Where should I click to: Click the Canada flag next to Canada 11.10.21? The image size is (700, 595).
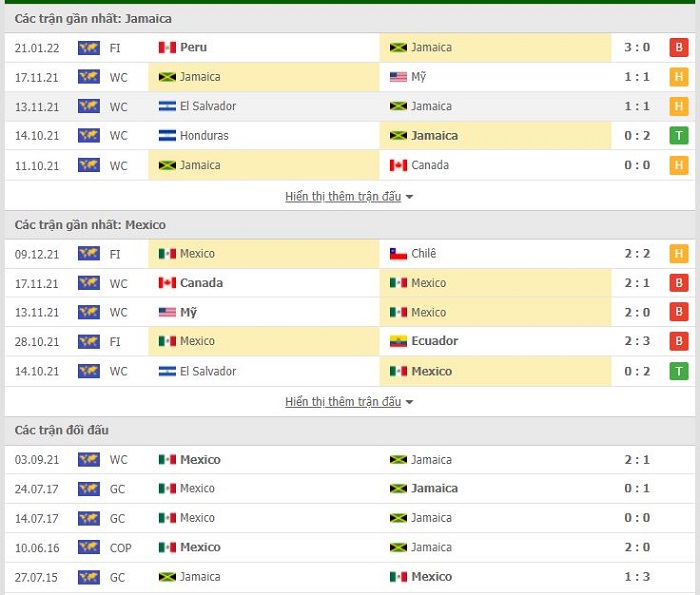398,166
